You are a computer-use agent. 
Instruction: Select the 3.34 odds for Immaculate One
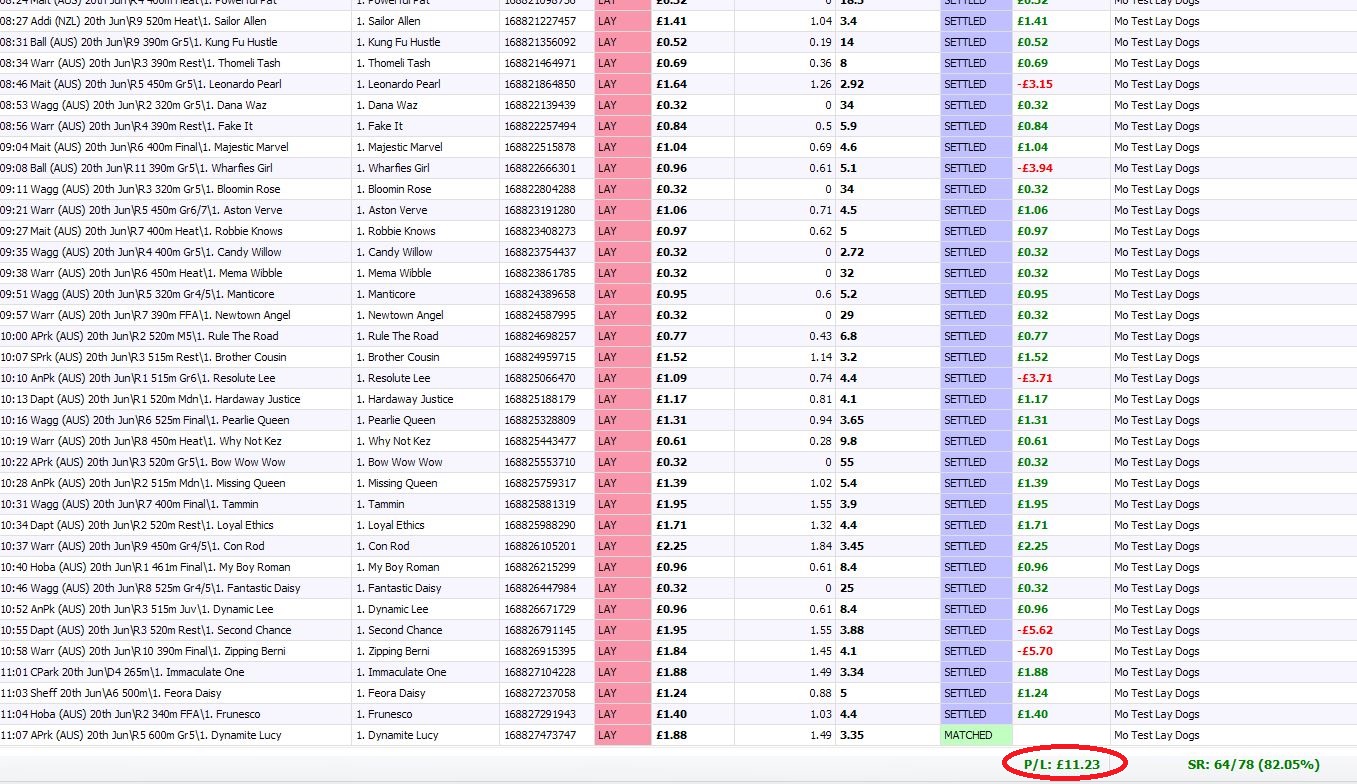852,672
